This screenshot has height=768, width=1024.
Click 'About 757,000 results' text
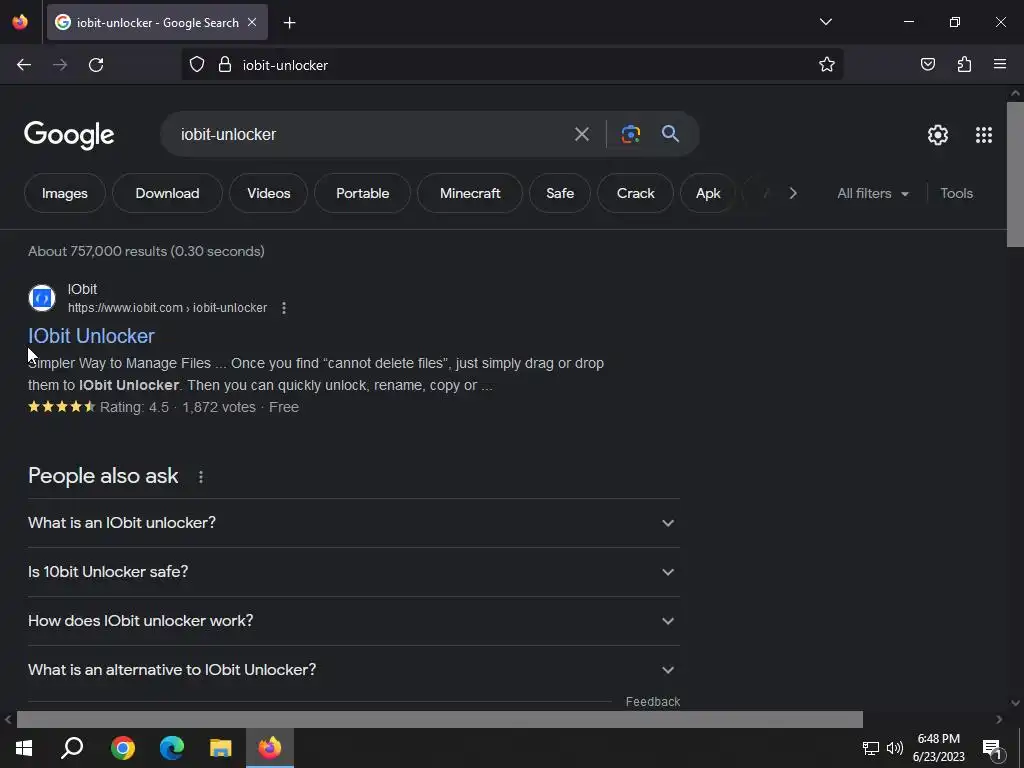click(146, 251)
